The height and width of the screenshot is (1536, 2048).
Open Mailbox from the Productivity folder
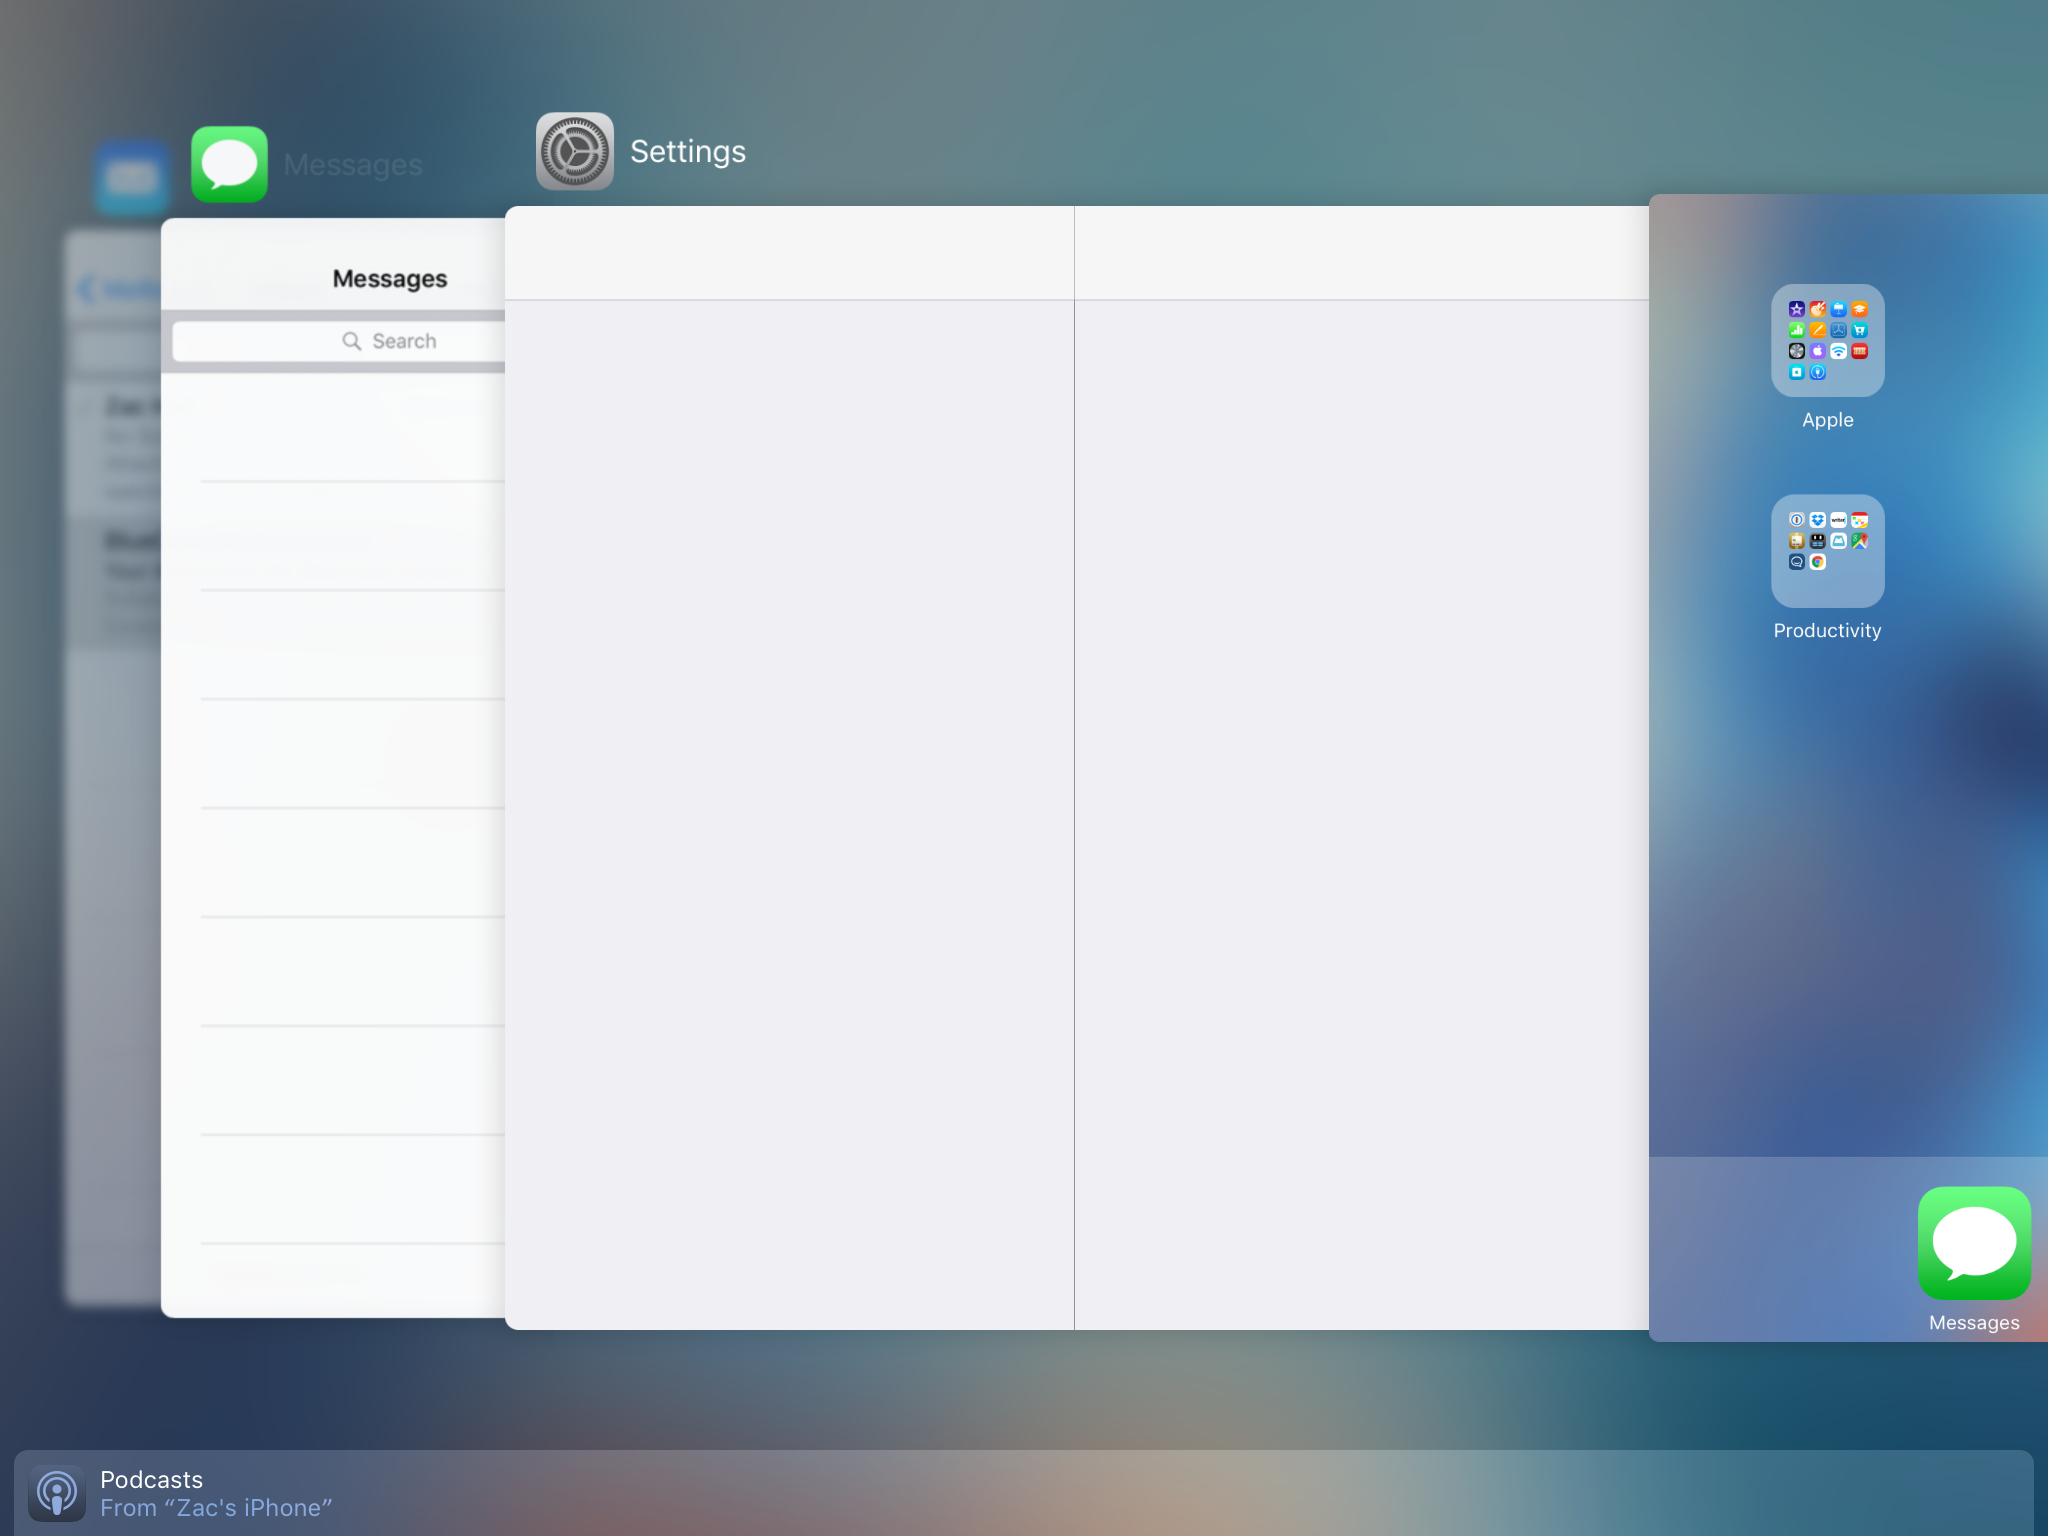(x=1839, y=542)
